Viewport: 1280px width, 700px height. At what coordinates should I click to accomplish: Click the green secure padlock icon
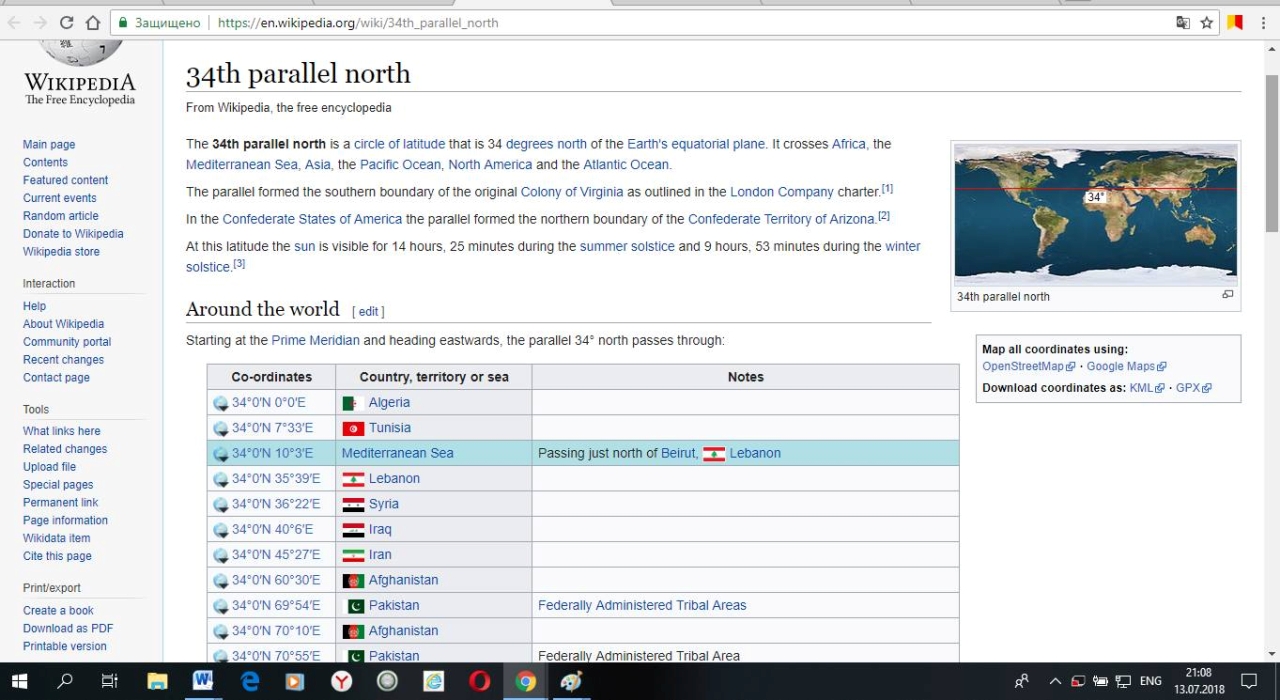click(x=121, y=22)
